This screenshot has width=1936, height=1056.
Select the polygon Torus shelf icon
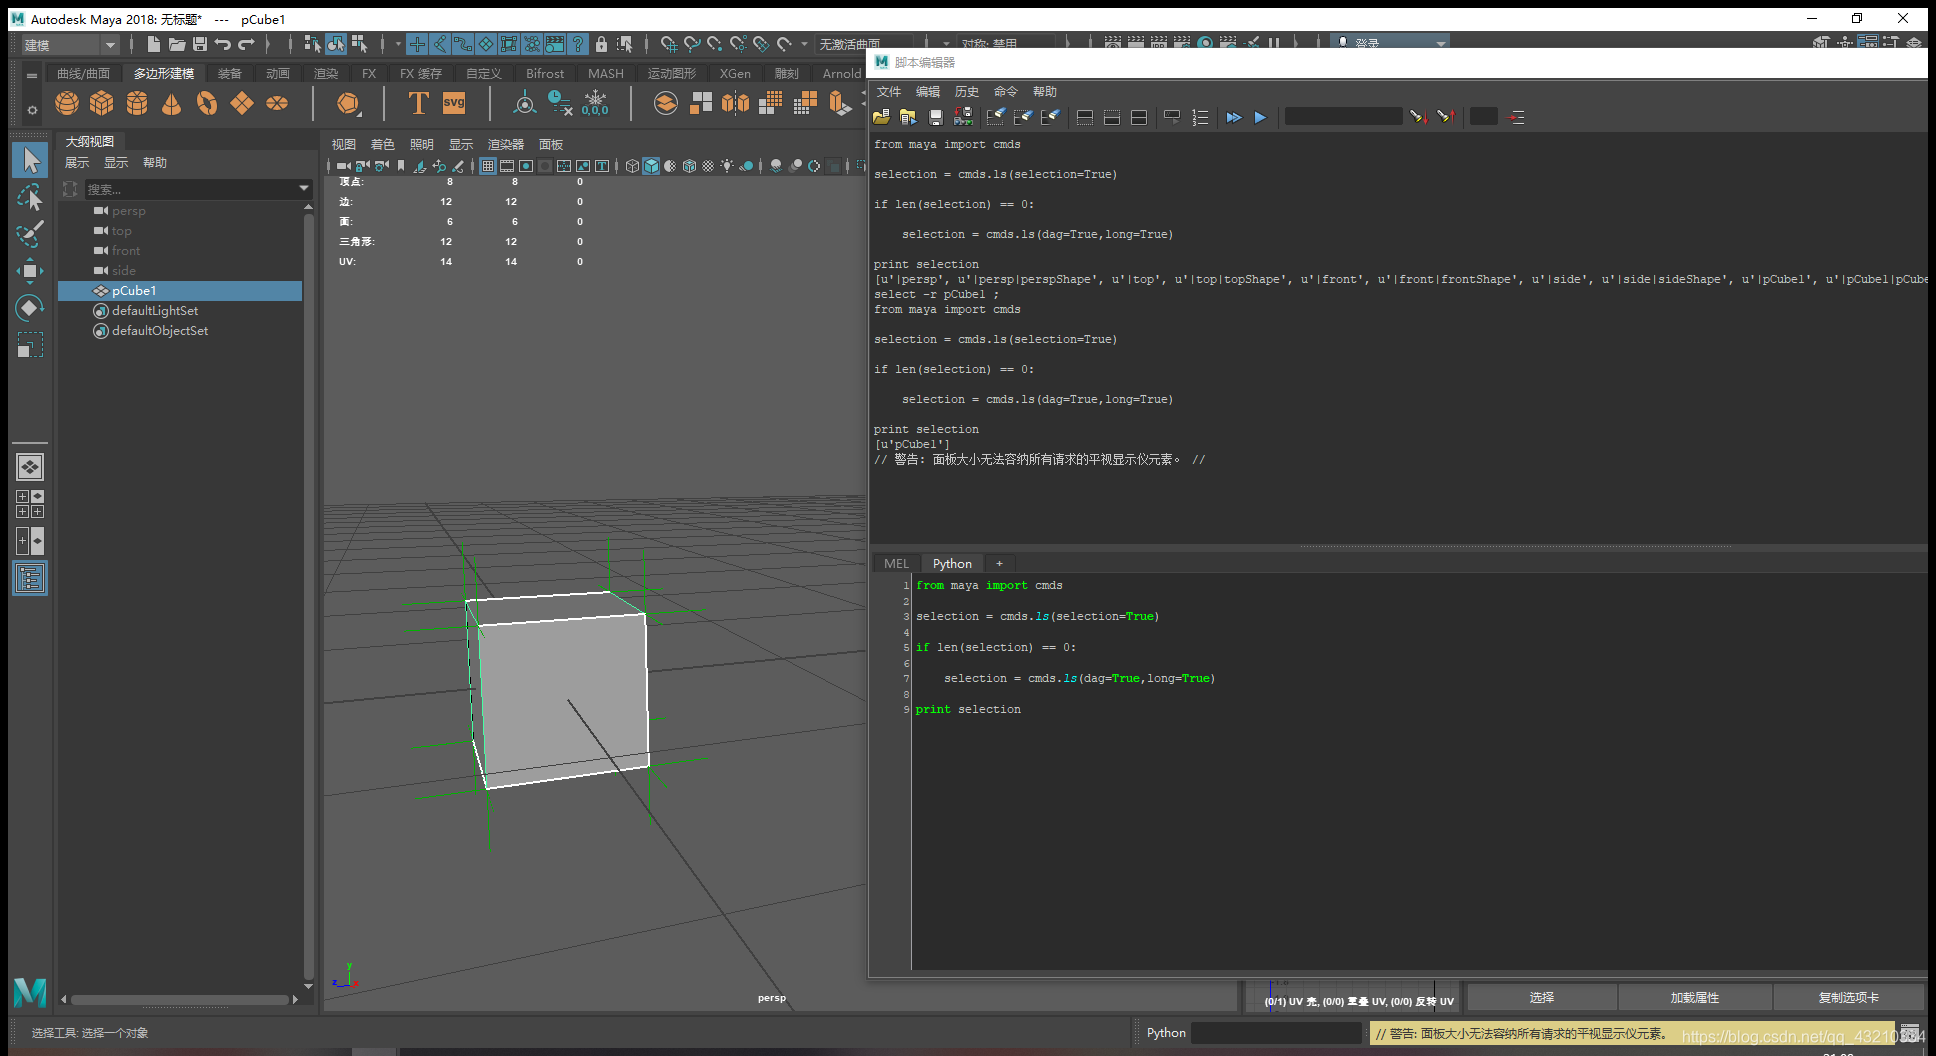pos(207,103)
